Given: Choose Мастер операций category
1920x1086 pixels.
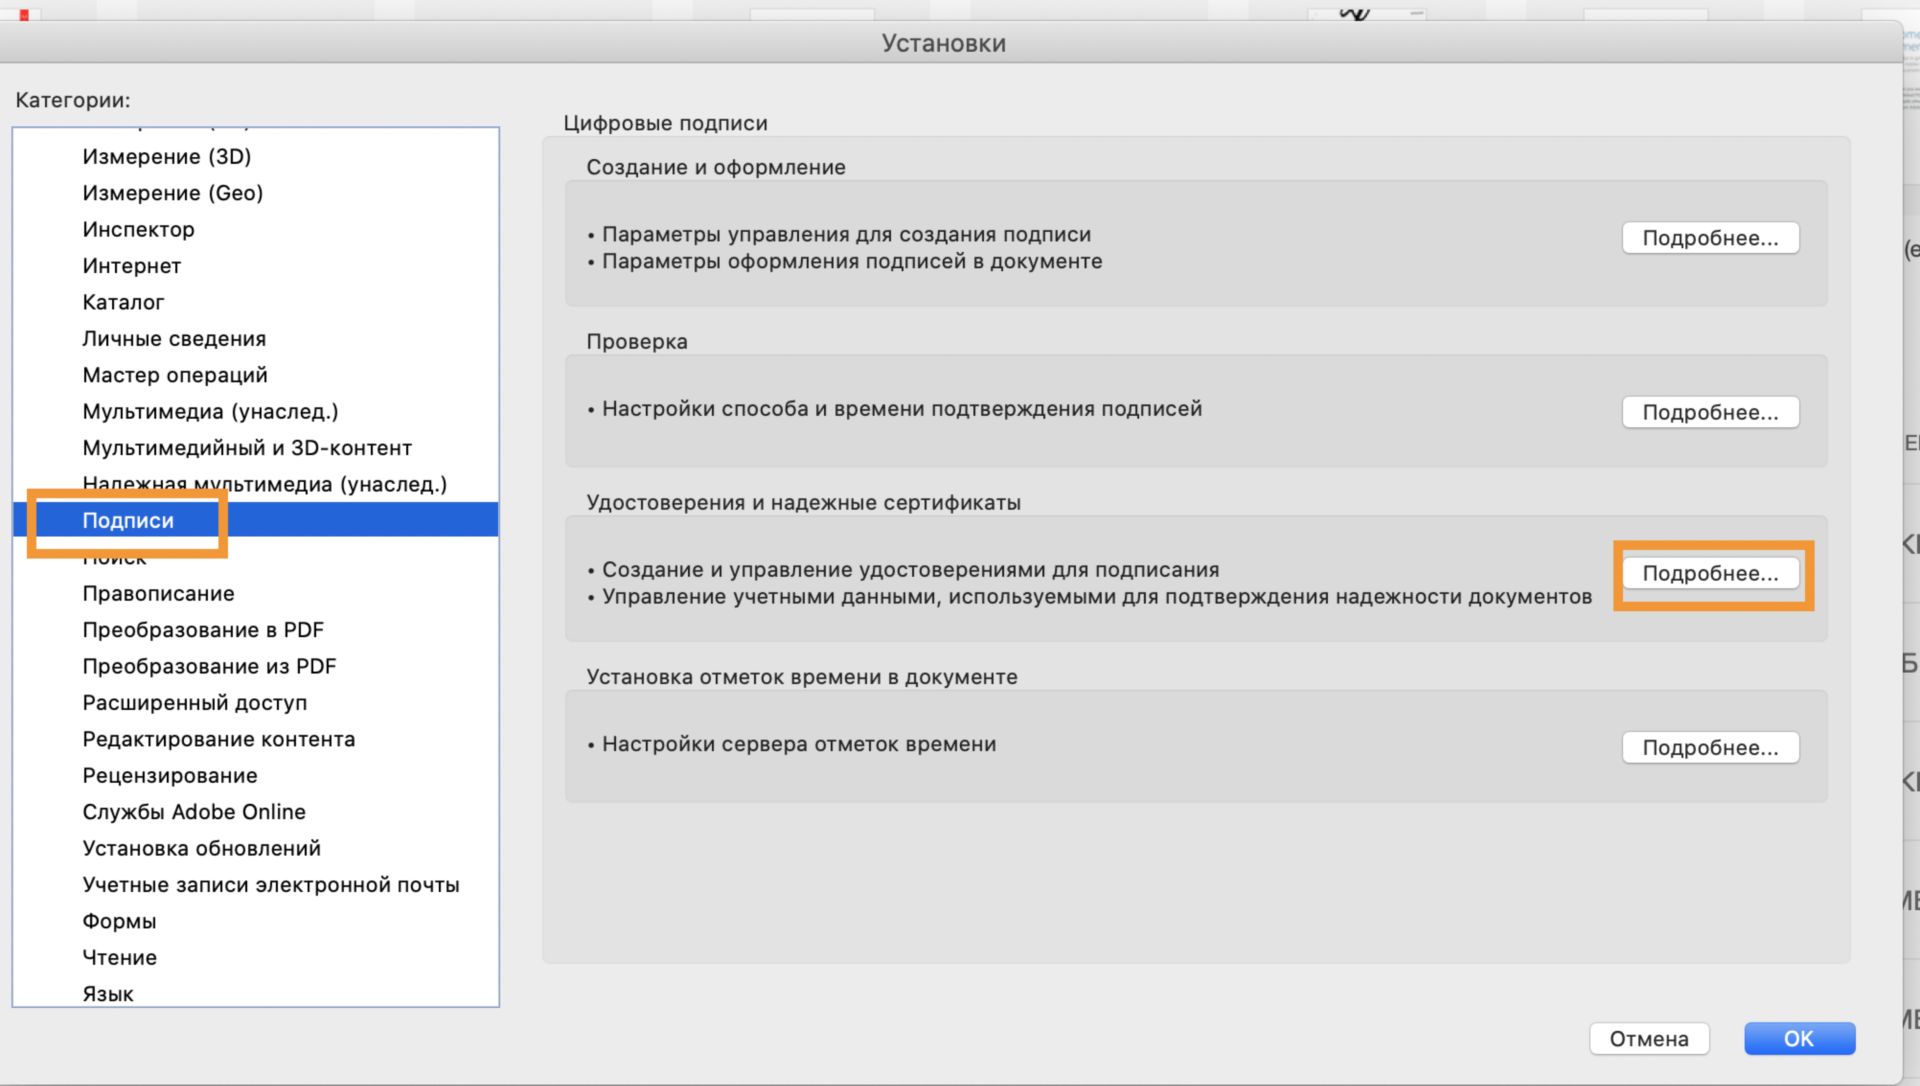Looking at the screenshot, I should pyautogui.click(x=175, y=375).
